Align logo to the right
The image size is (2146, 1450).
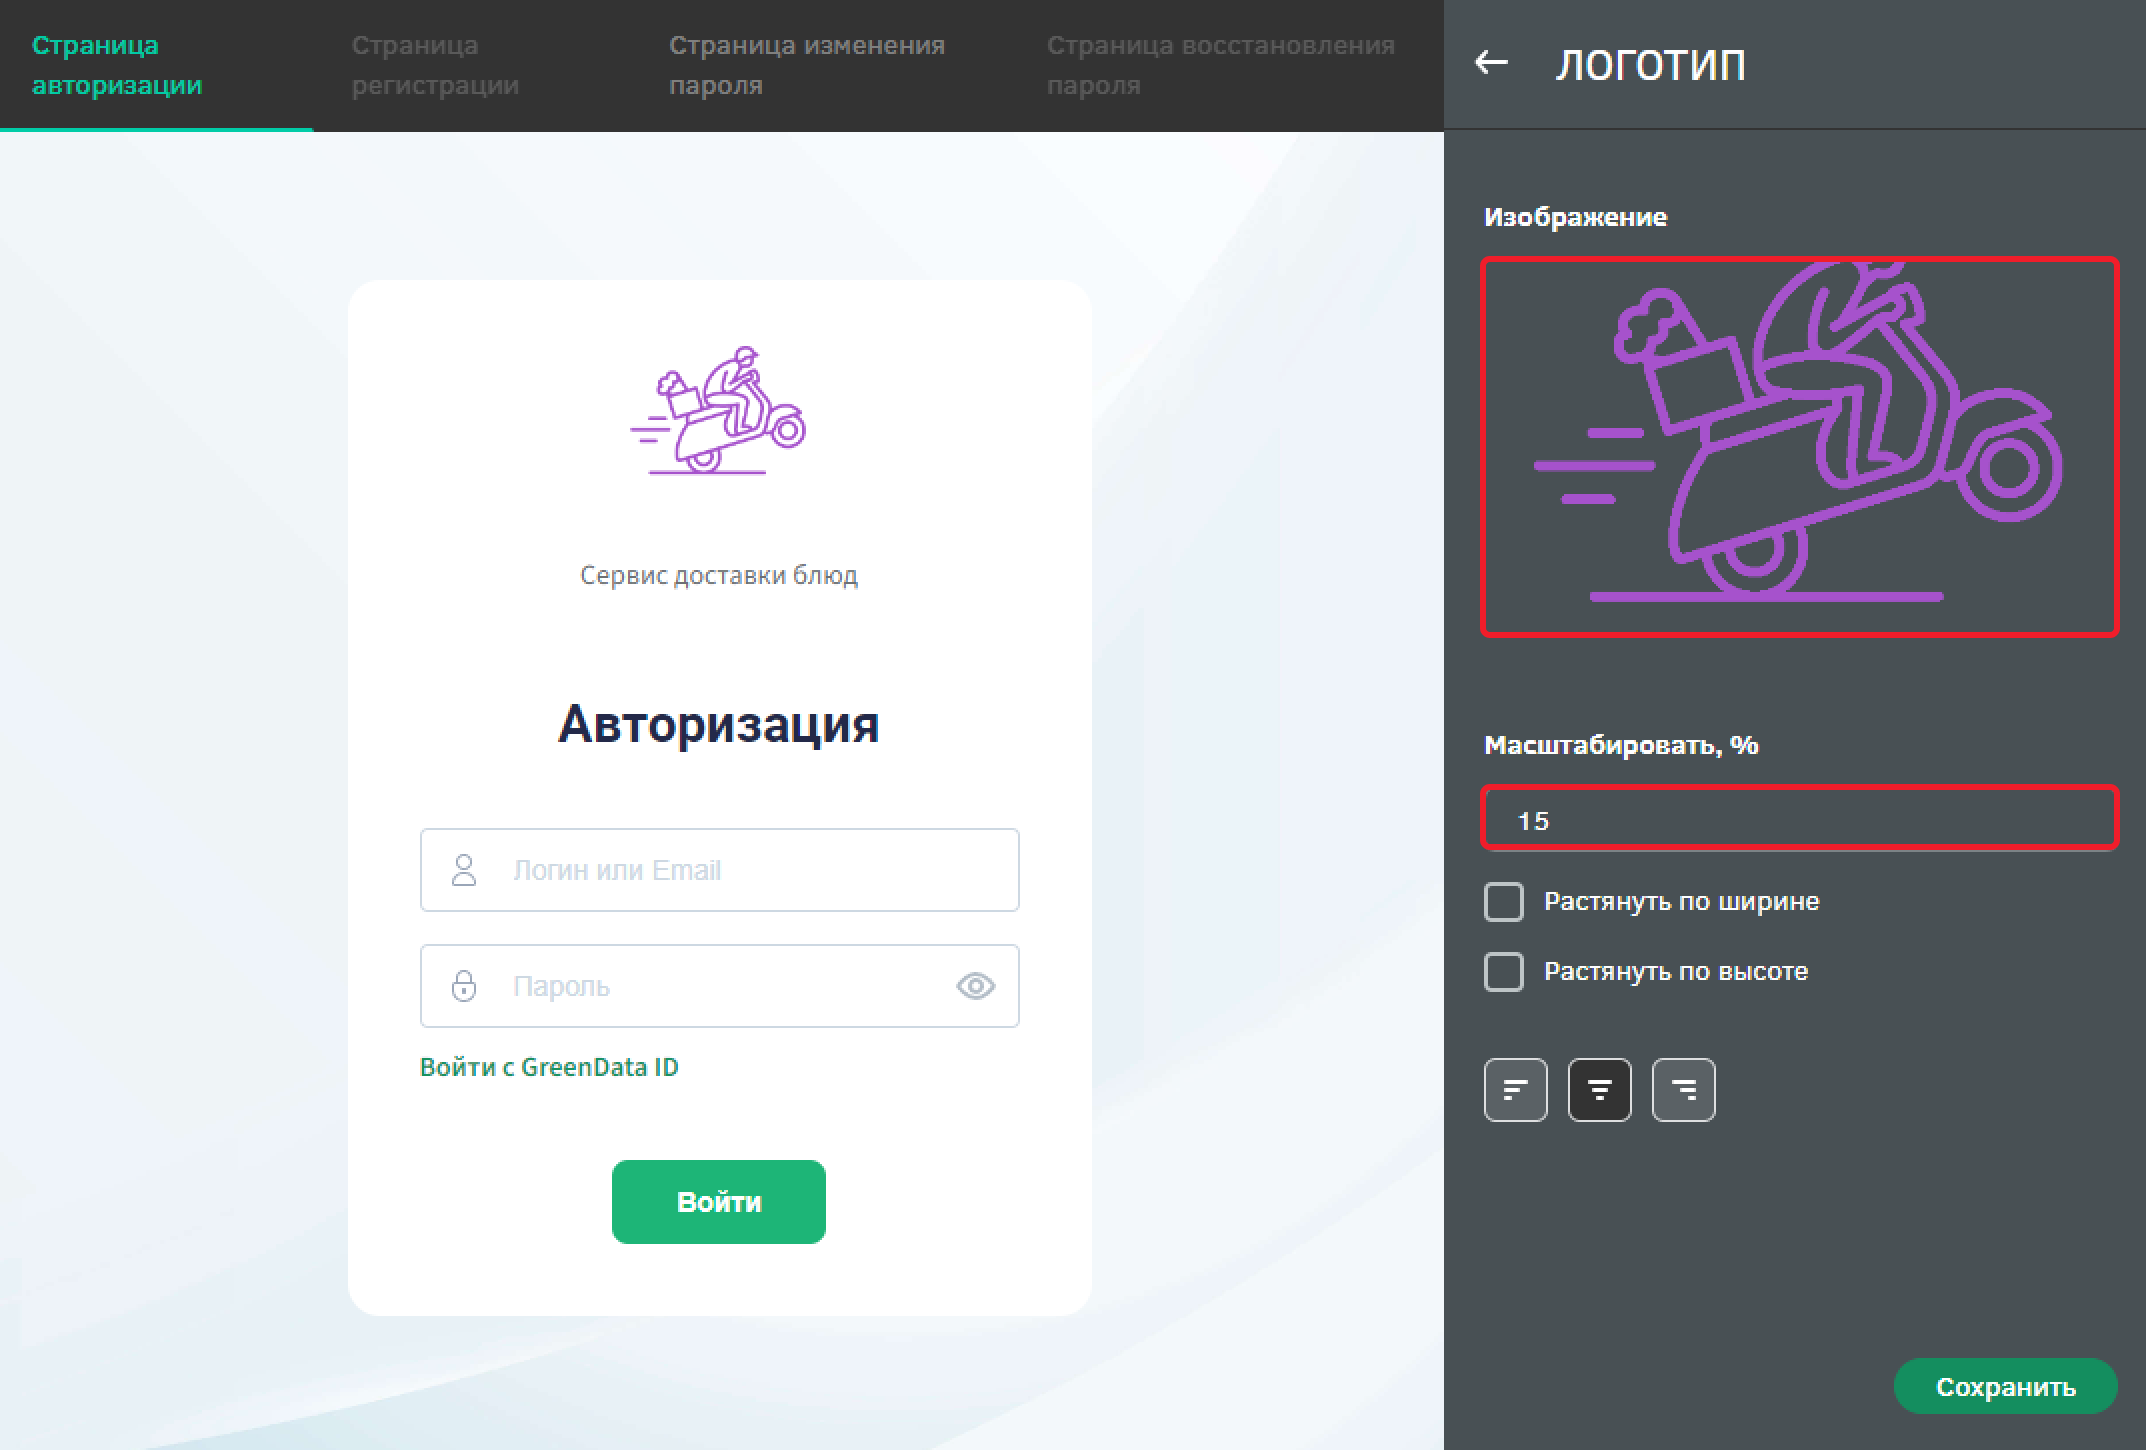pos(1683,1090)
